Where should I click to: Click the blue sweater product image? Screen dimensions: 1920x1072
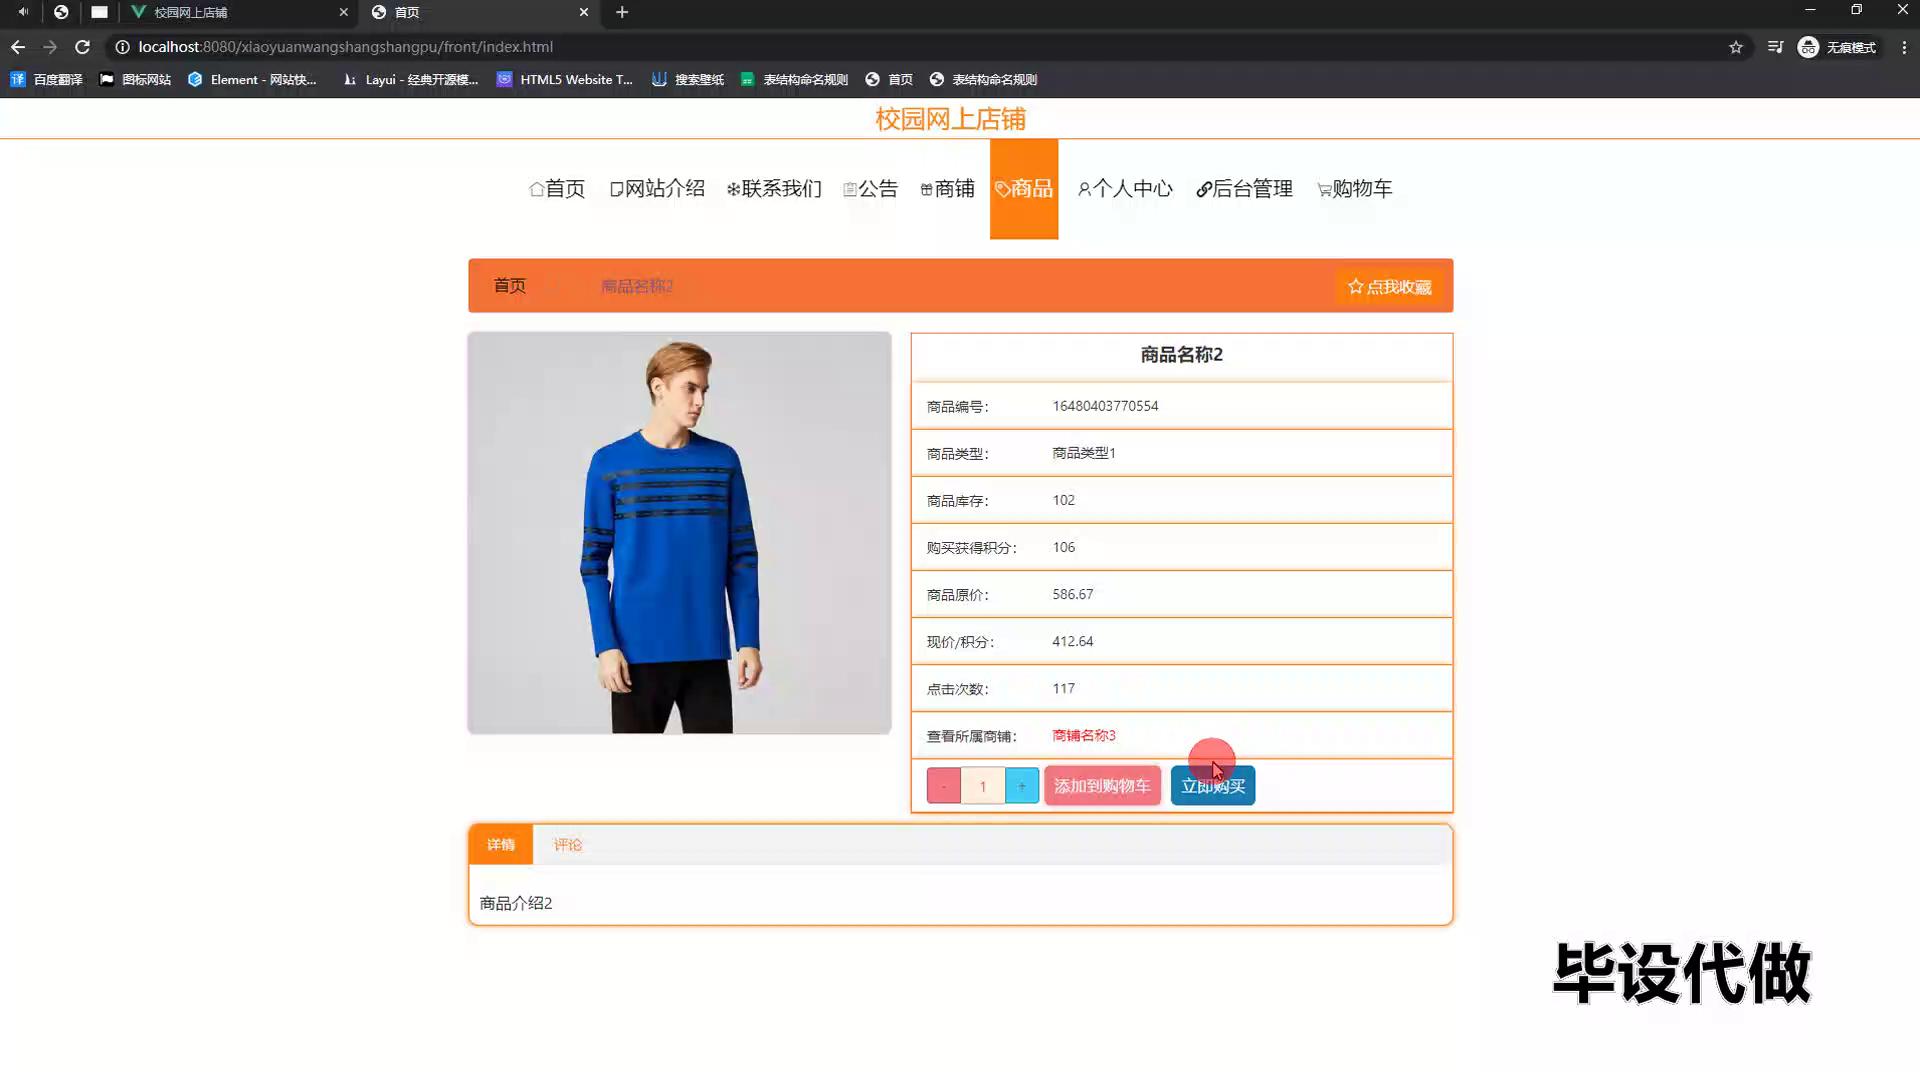click(x=679, y=533)
